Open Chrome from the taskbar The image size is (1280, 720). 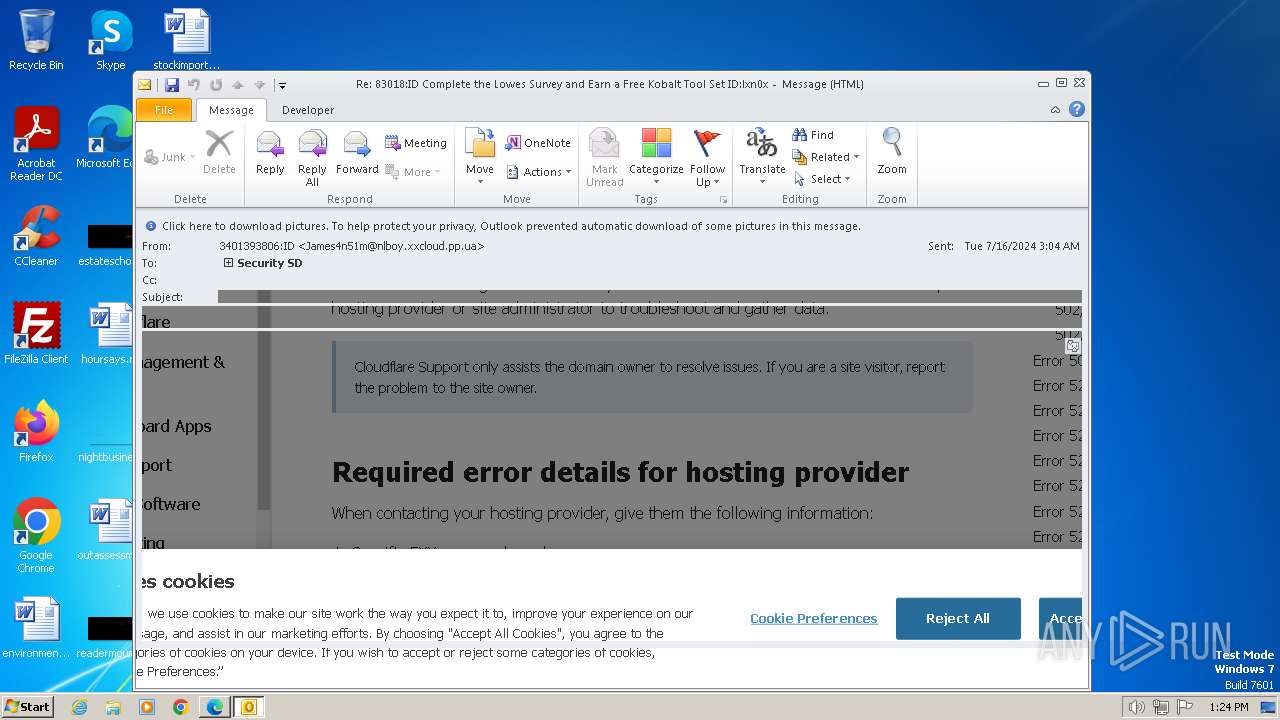(x=180, y=707)
